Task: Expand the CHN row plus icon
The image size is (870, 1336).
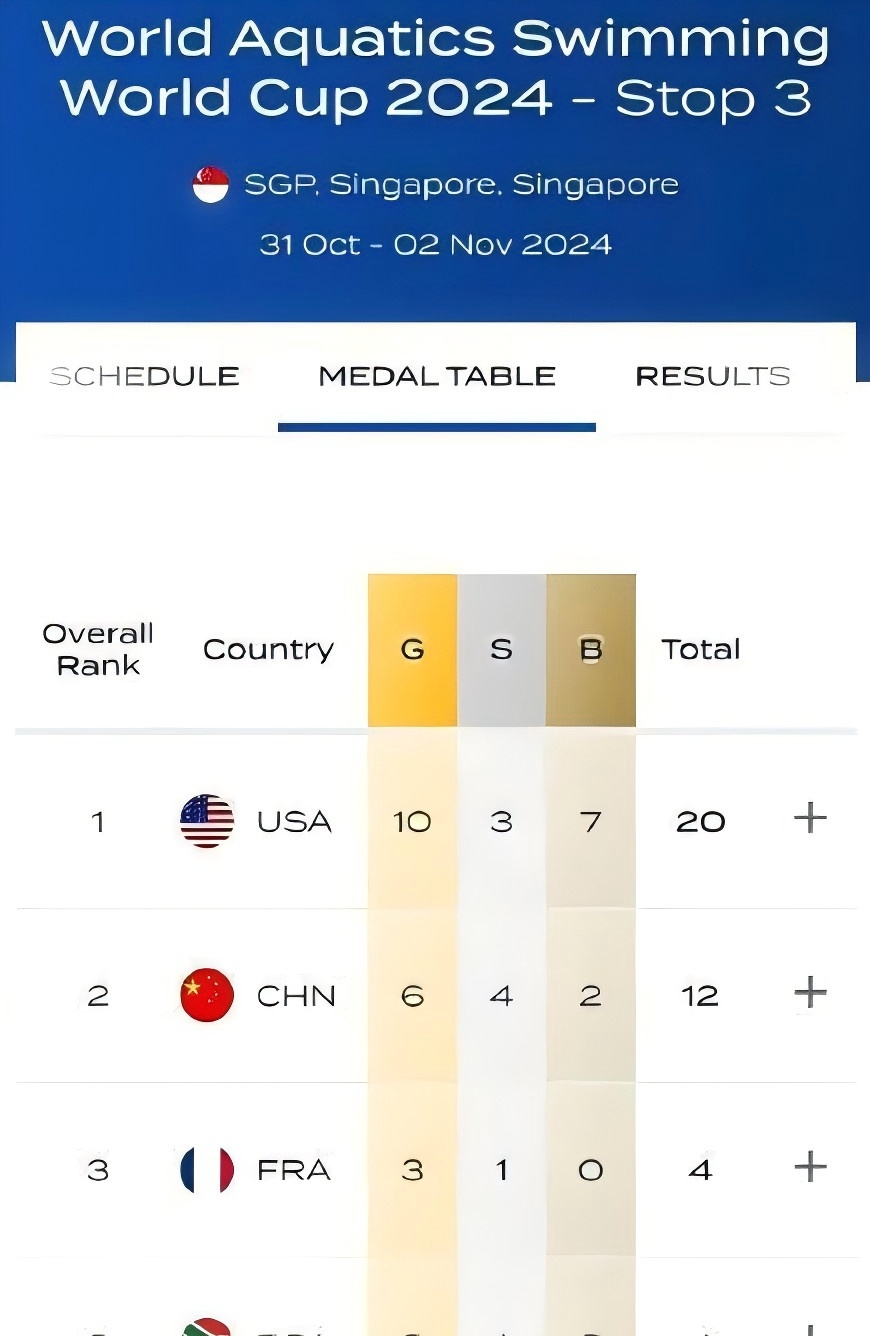Action: point(809,993)
